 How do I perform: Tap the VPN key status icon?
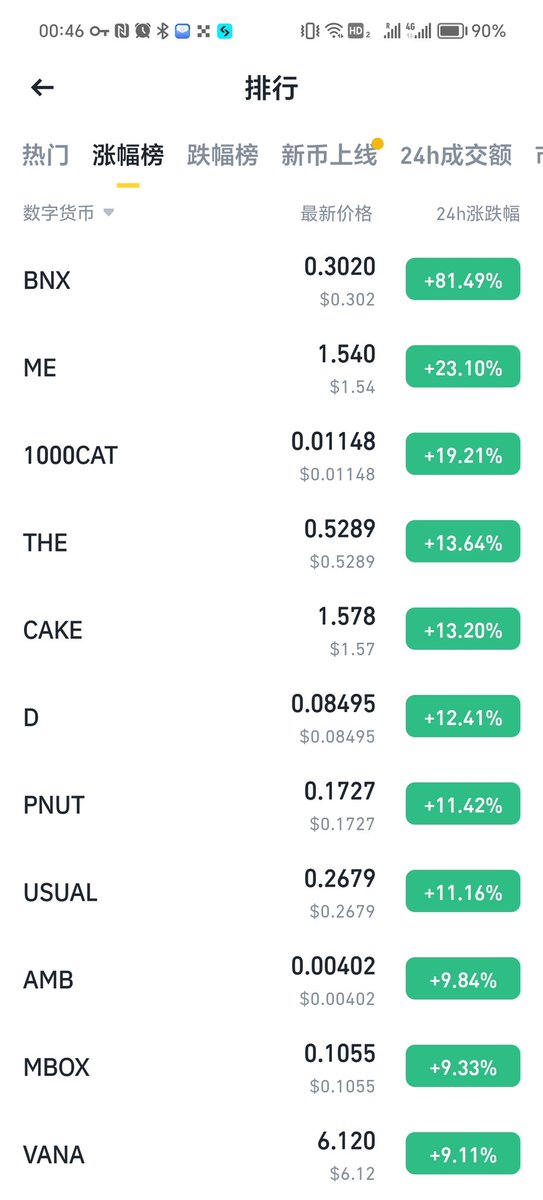point(99,31)
